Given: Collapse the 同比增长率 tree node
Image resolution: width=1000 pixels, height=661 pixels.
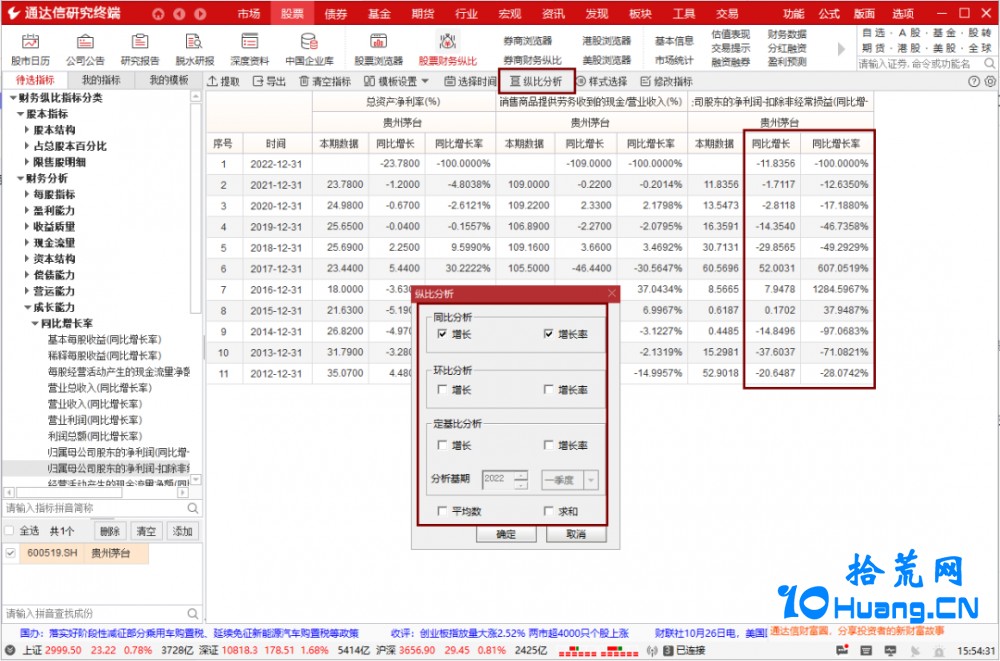Looking at the screenshot, I should pos(35,323).
